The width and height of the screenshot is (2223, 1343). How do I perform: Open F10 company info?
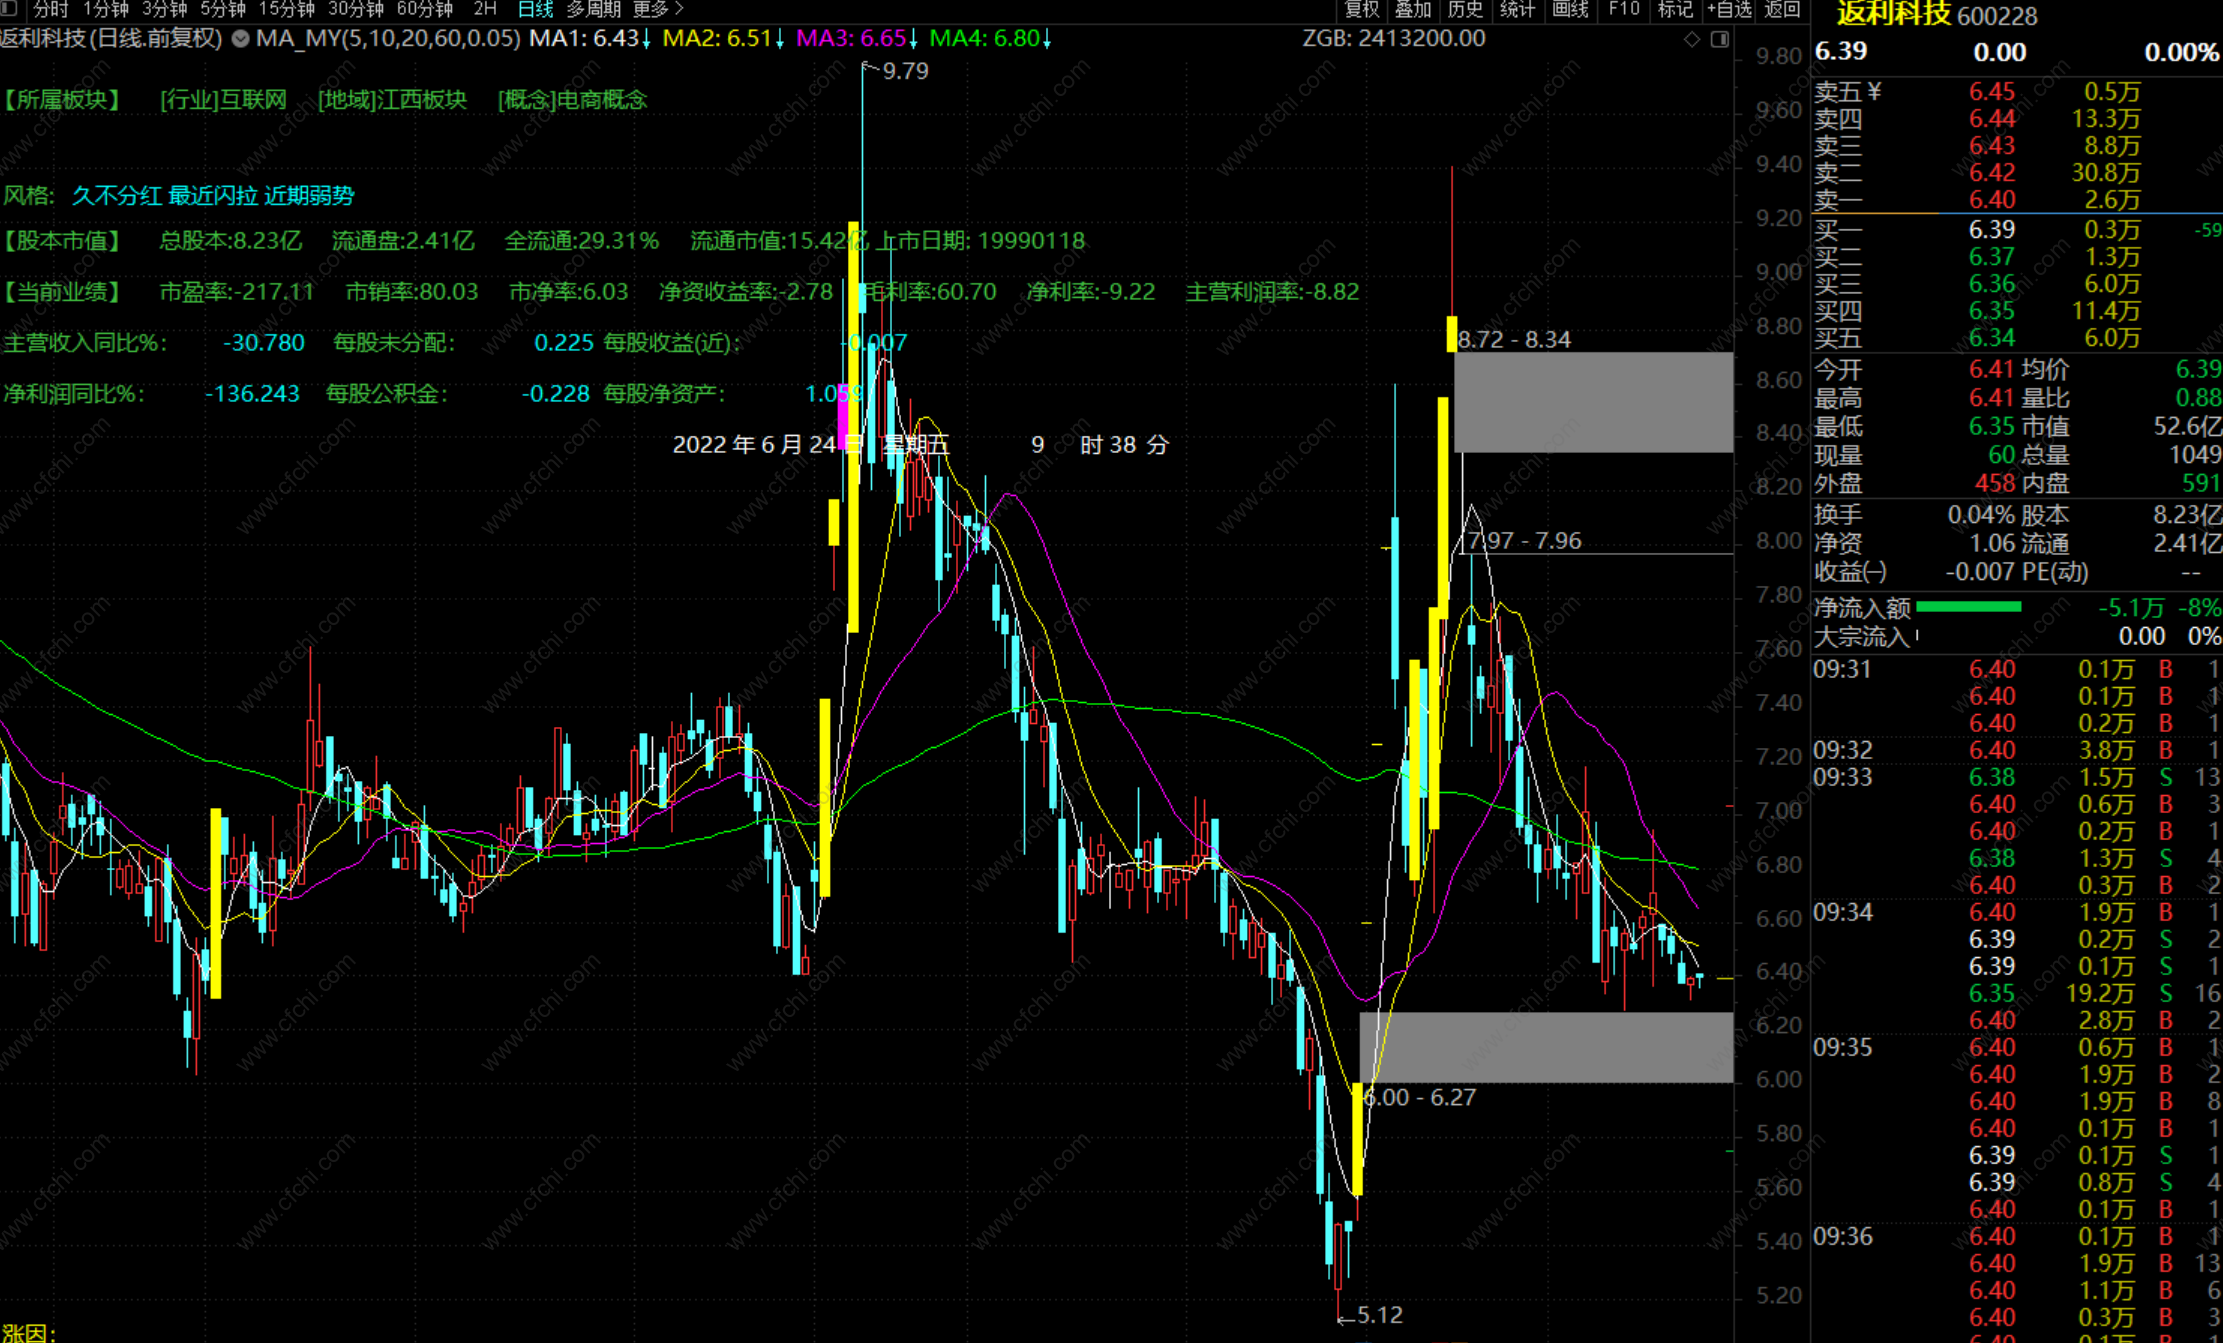point(1624,9)
